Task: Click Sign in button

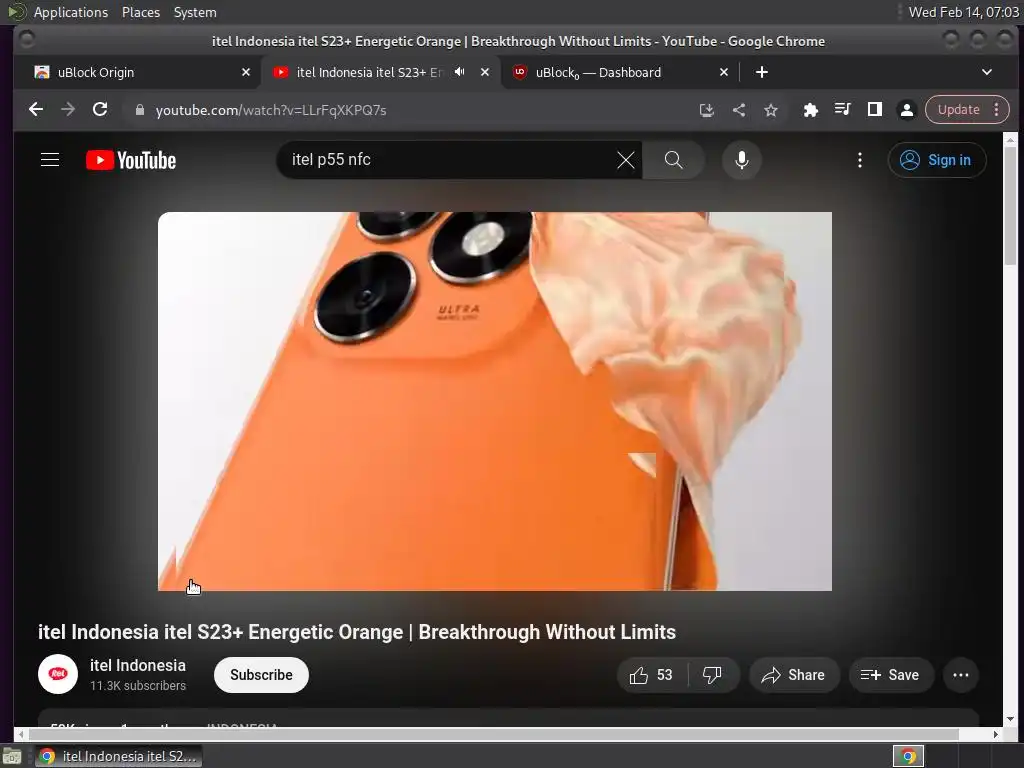Action: pos(936,160)
